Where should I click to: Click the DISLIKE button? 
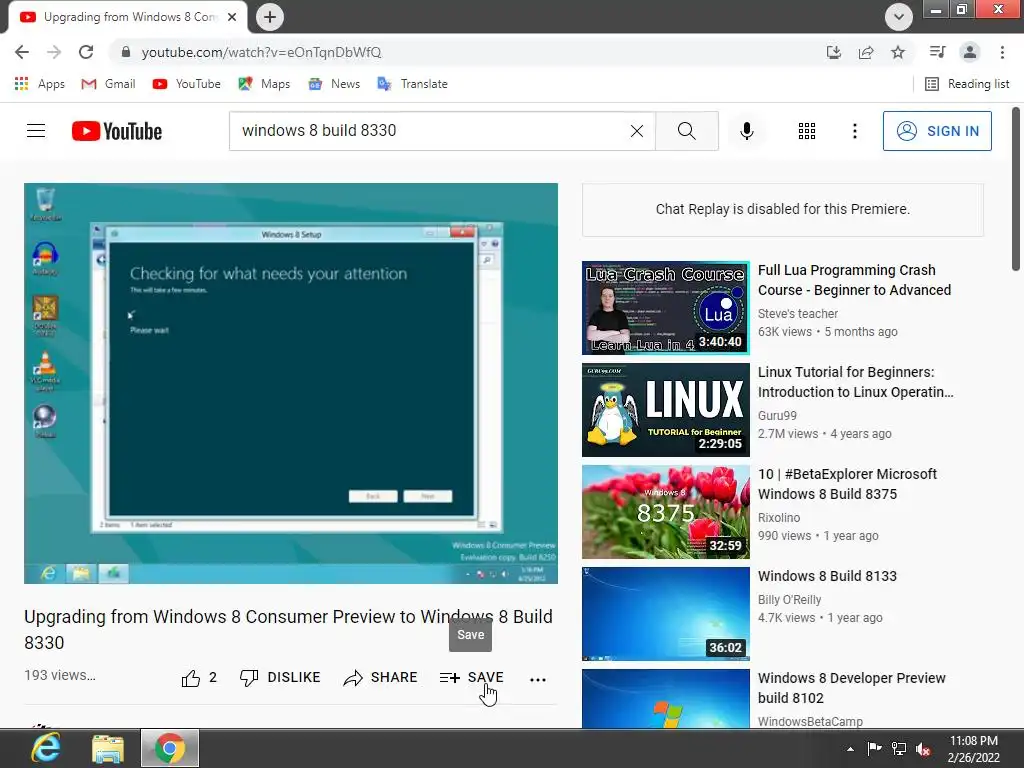coord(280,678)
